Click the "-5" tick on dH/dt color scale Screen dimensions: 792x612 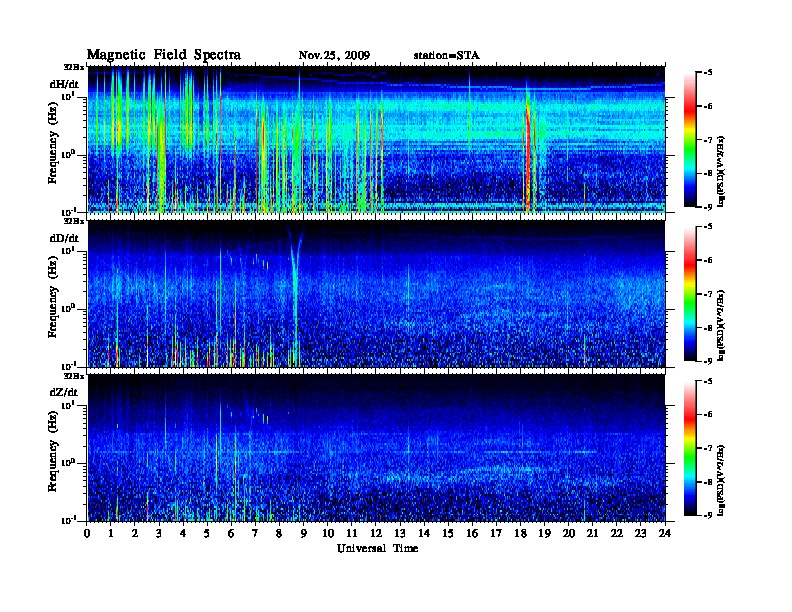tap(708, 73)
